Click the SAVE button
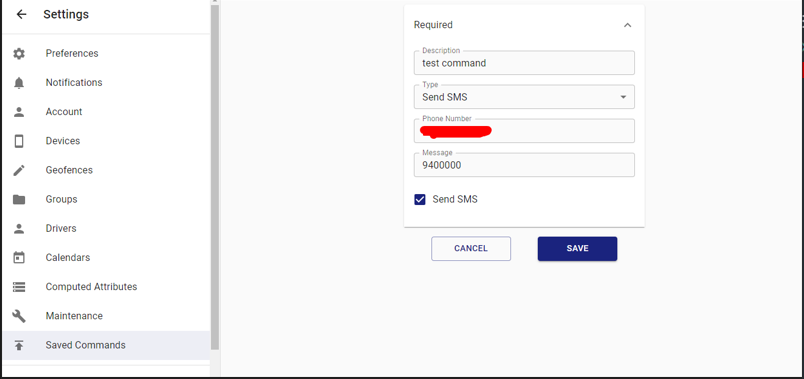The image size is (804, 379). tap(577, 249)
